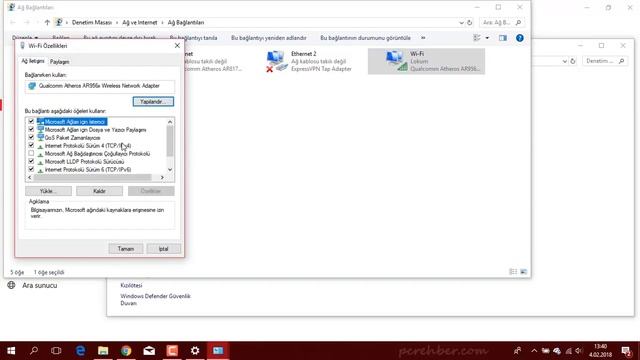Enable Microsoft Ağ Bağdaştırıcısı Çoğullayıcı Protokolü
Screen dimensions: 640x360
[x=31, y=153]
